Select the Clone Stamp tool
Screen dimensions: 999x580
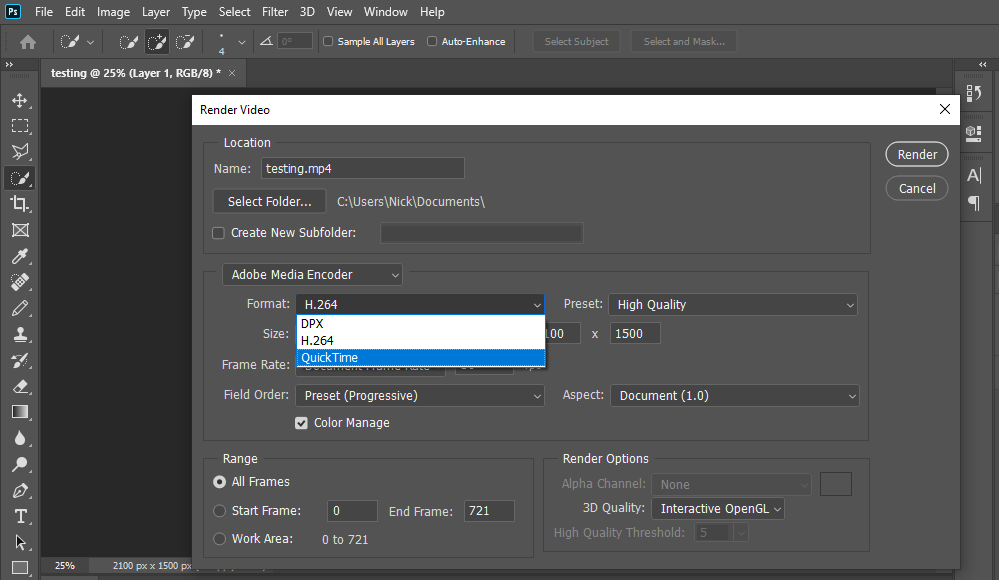point(20,335)
